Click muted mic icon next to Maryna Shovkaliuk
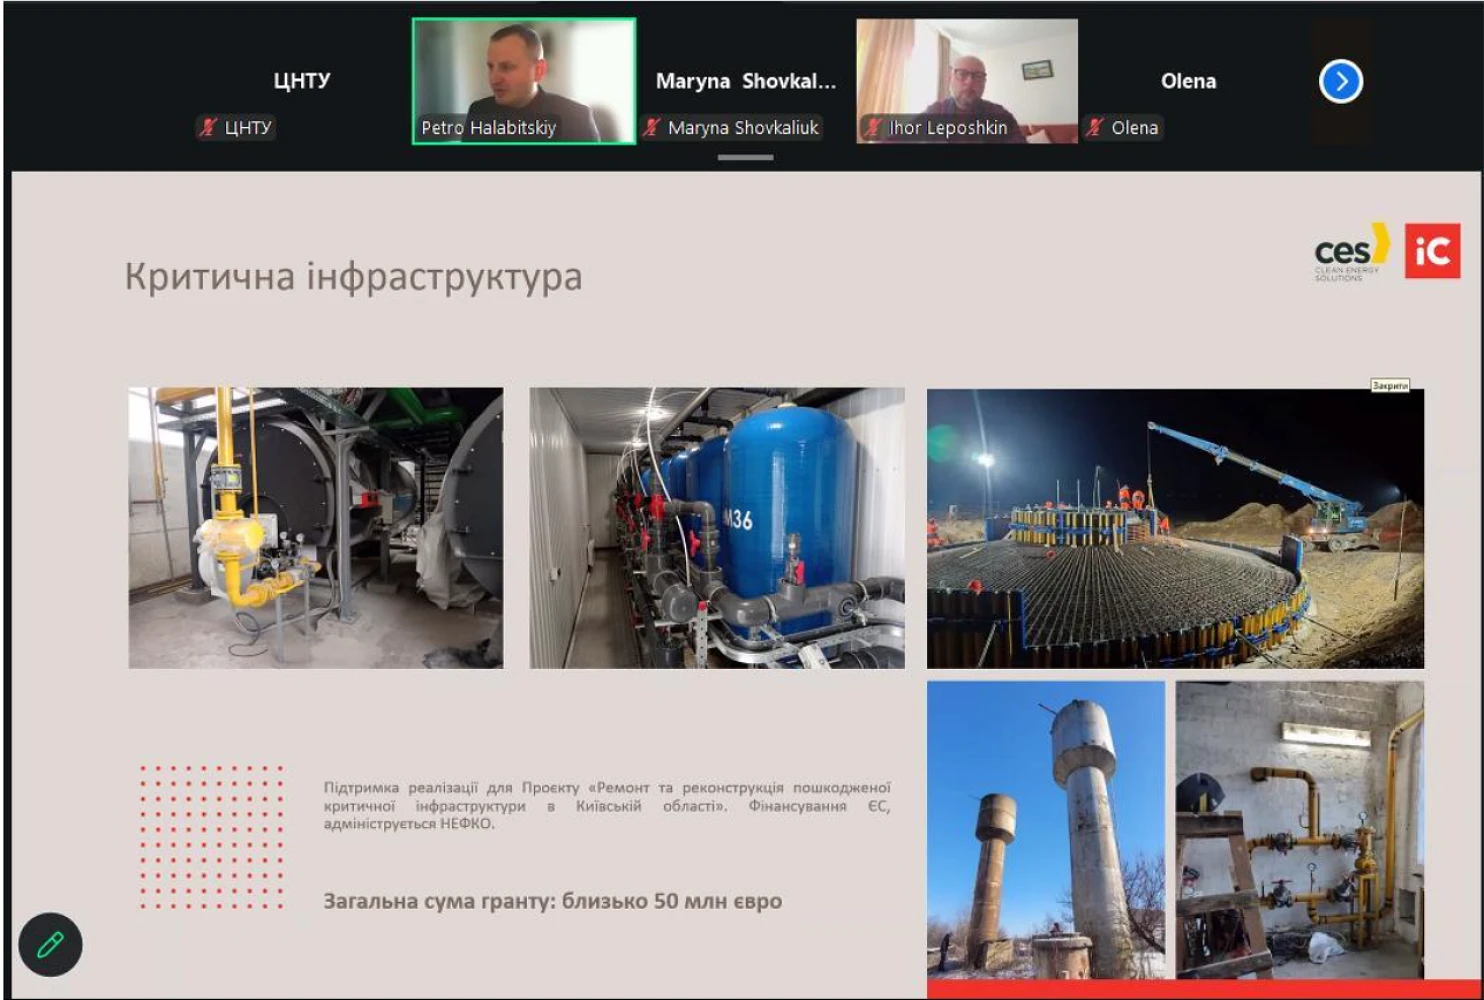The image size is (1484, 1000). click(652, 127)
